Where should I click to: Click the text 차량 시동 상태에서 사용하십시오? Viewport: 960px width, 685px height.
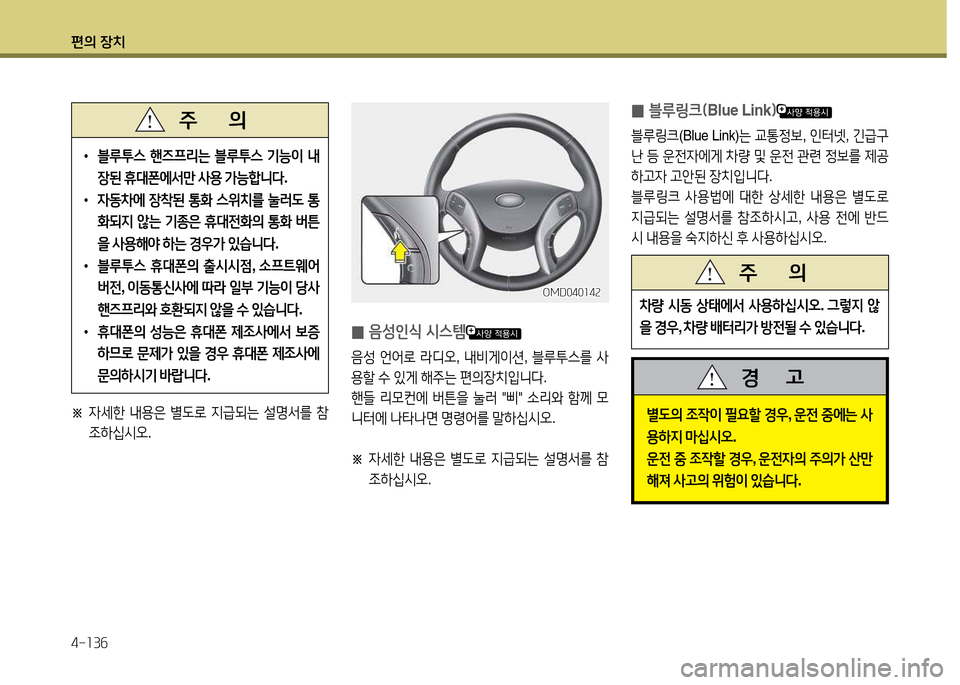[x=730, y=305]
